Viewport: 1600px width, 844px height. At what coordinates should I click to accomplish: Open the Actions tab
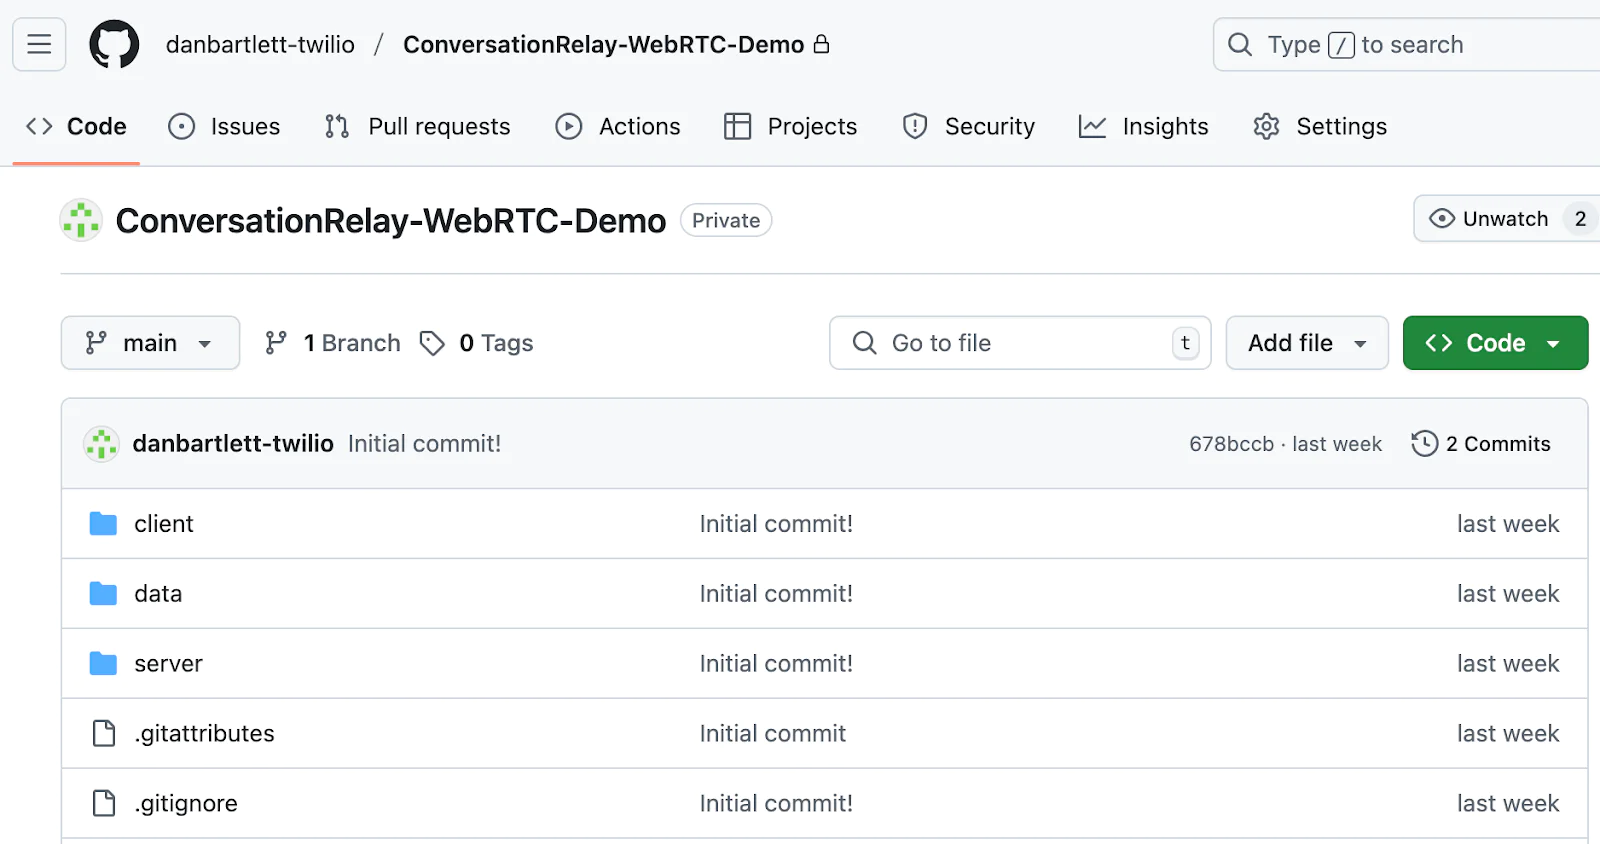click(618, 127)
